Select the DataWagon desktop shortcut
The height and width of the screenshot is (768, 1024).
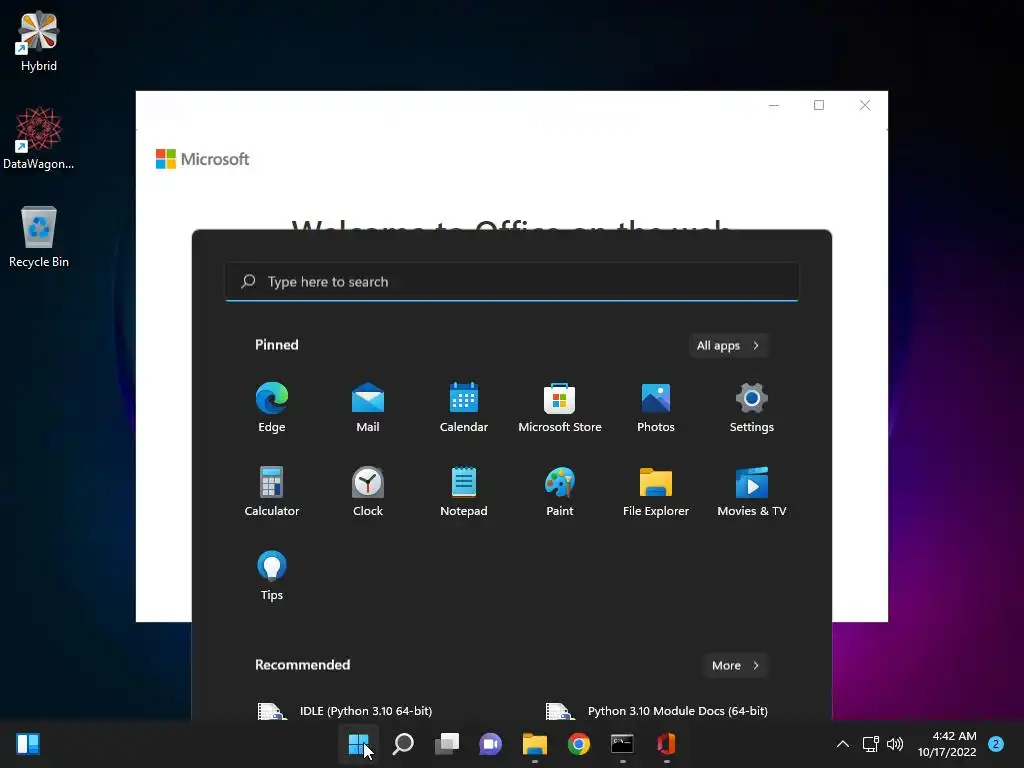[39, 138]
